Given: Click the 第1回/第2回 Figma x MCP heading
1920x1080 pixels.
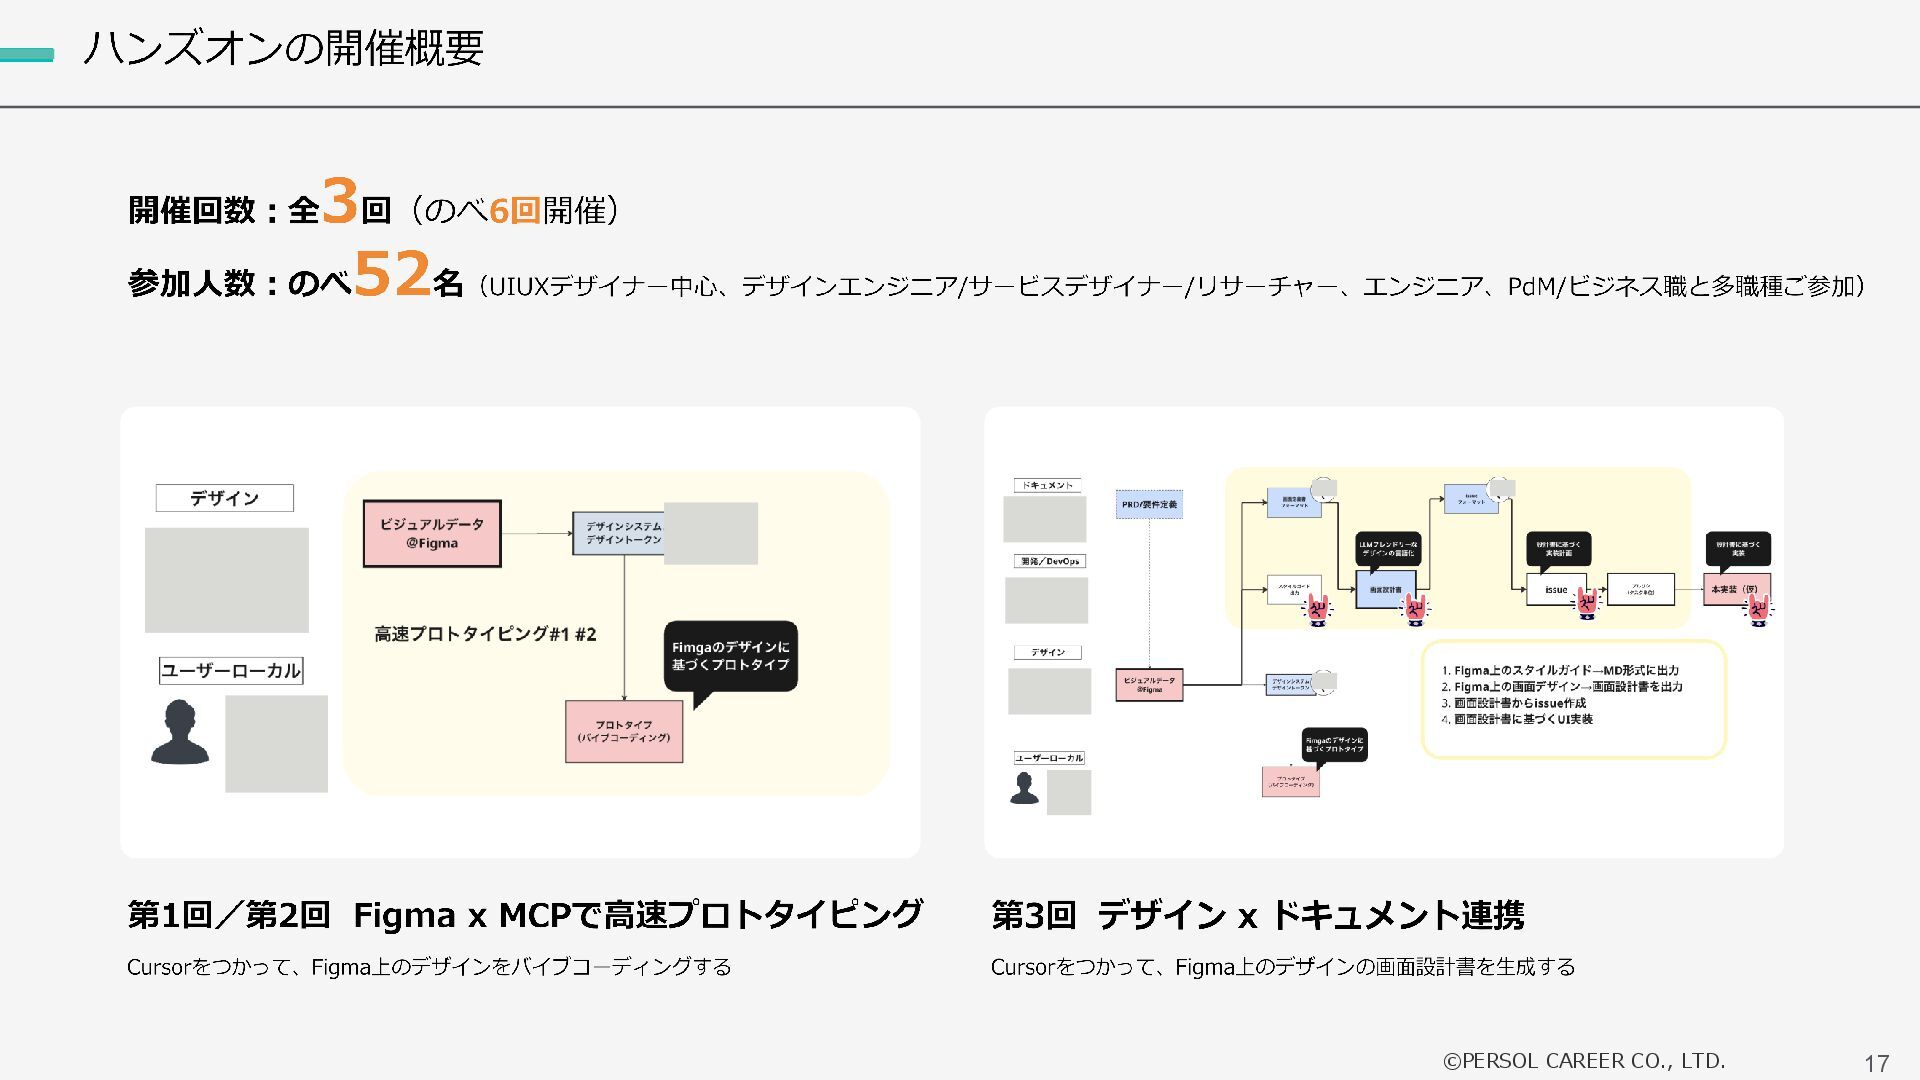Looking at the screenshot, I should (x=524, y=915).
